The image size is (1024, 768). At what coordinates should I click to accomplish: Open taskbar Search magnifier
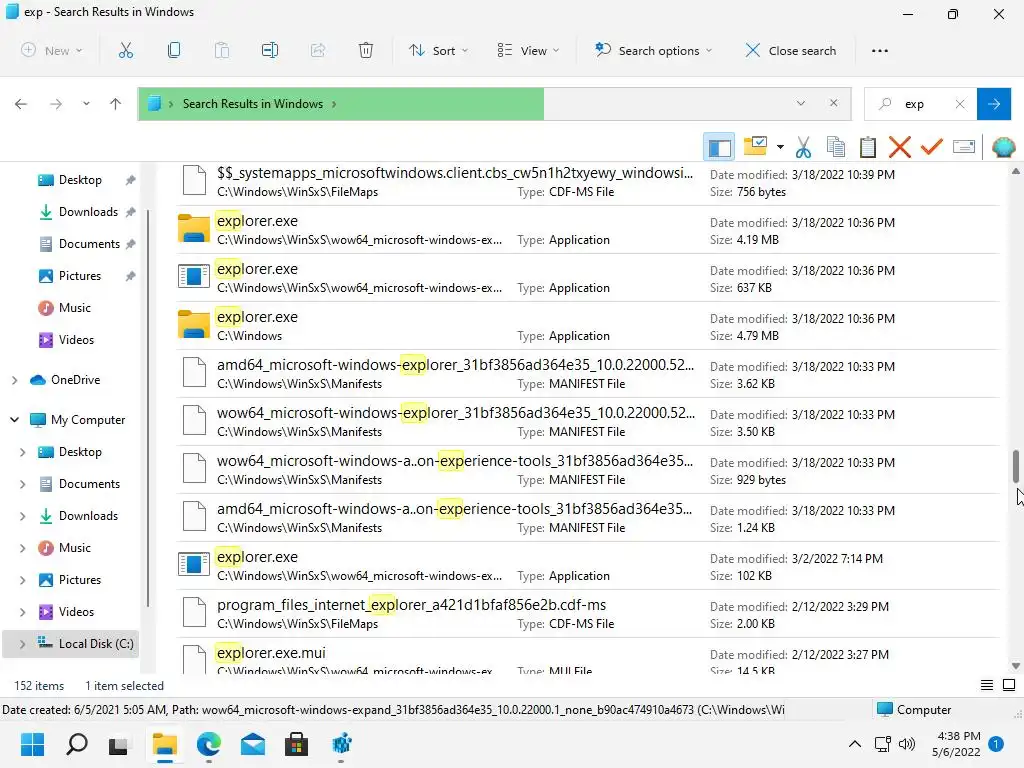(x=76, y=744)
